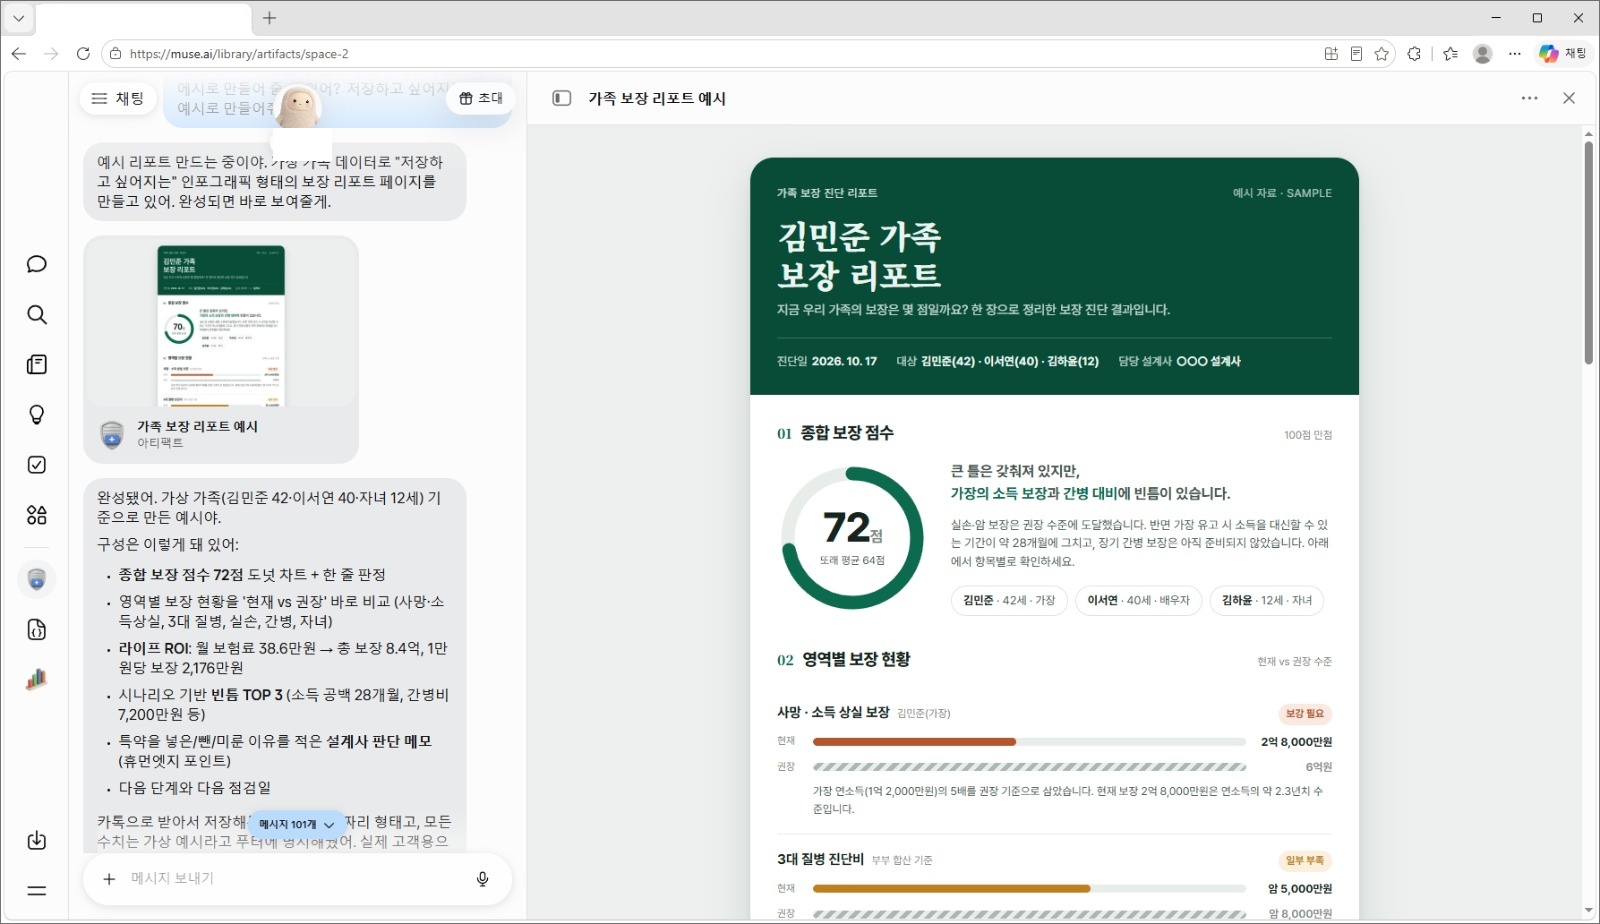Click the 72점 donut score chart
The height and width of the screenshot is (924, 1600).
tap(852, 538)
